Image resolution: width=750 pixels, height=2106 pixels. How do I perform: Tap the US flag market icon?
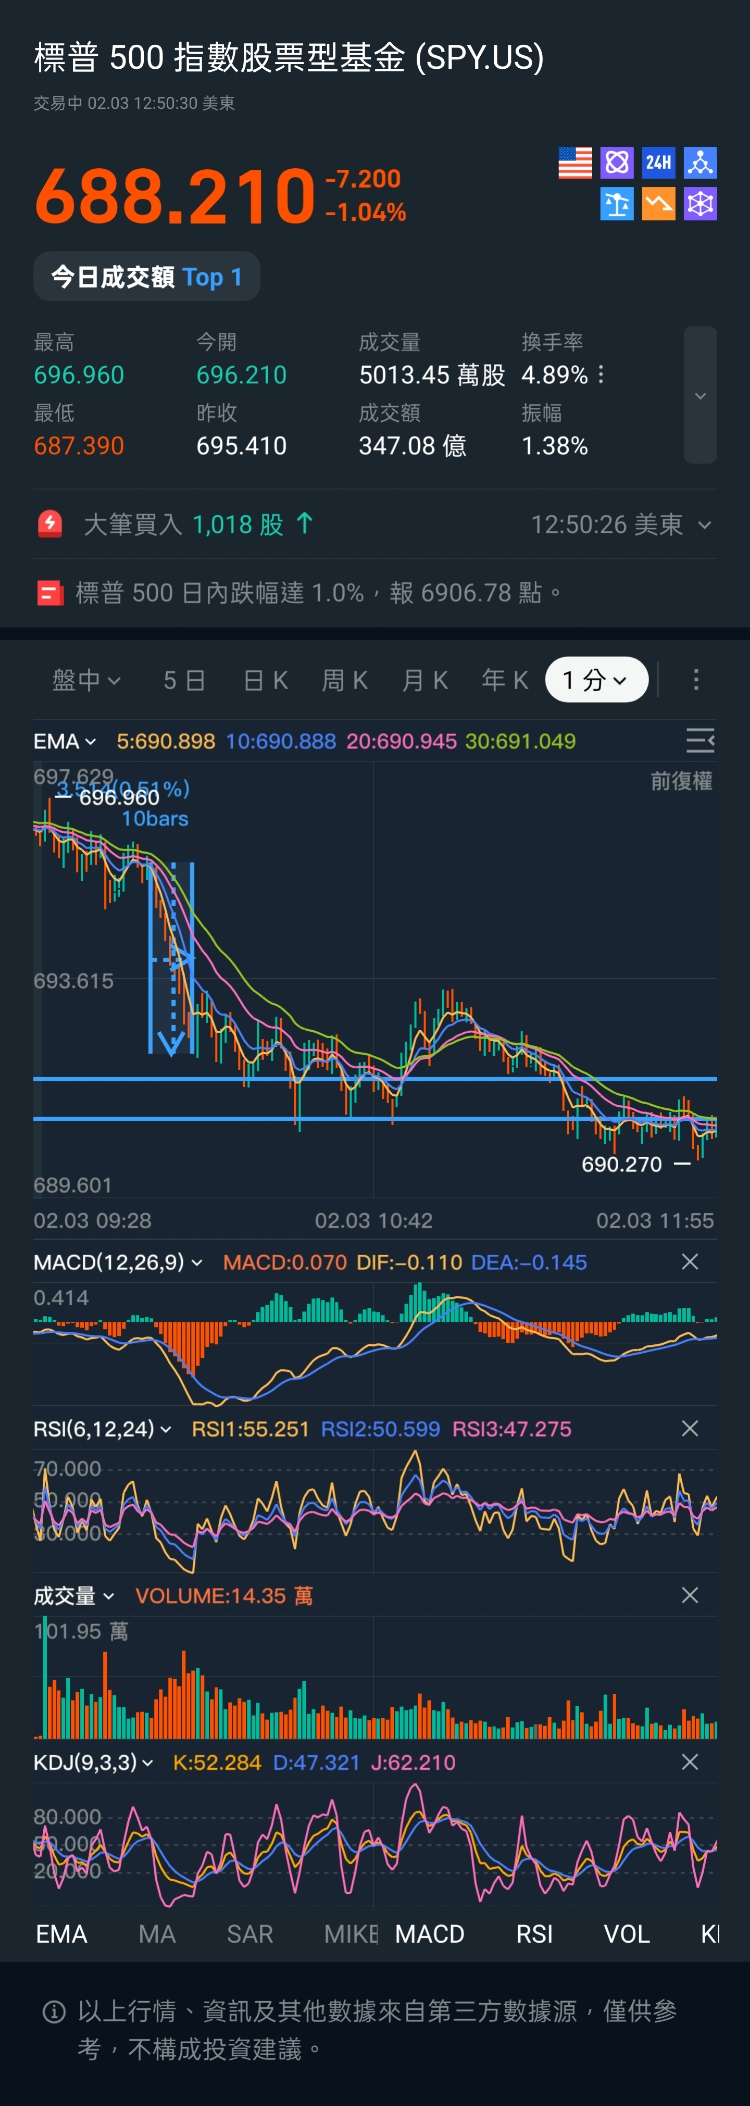tap(575, 162)
